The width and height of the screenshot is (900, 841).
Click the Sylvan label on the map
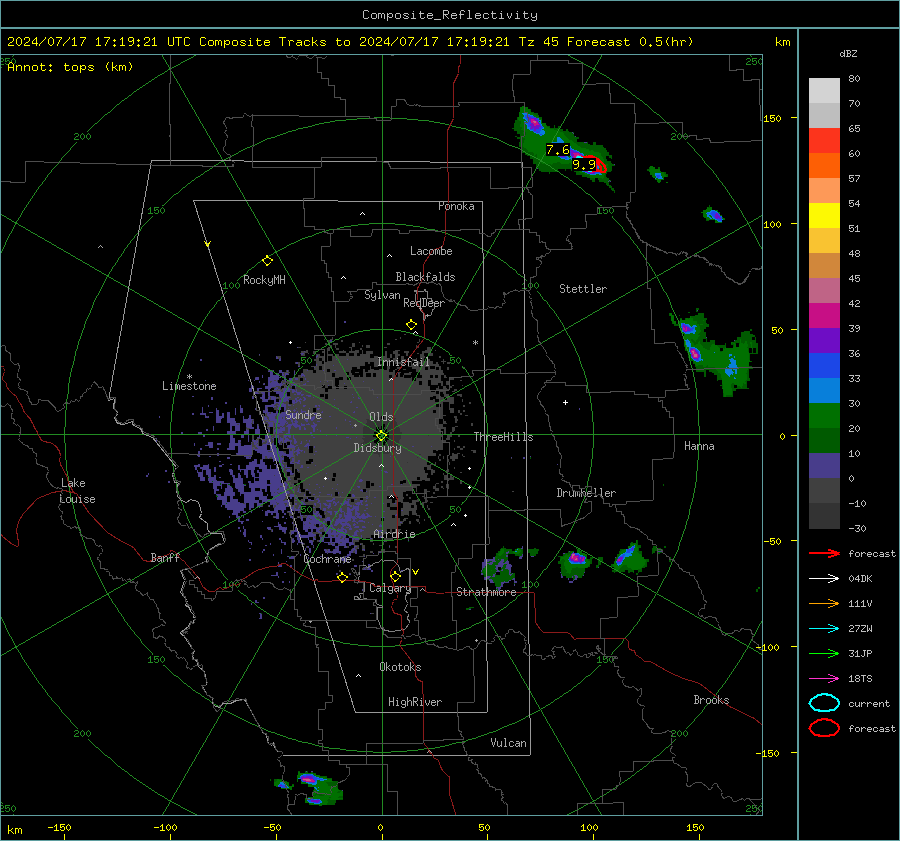(382, 295)
